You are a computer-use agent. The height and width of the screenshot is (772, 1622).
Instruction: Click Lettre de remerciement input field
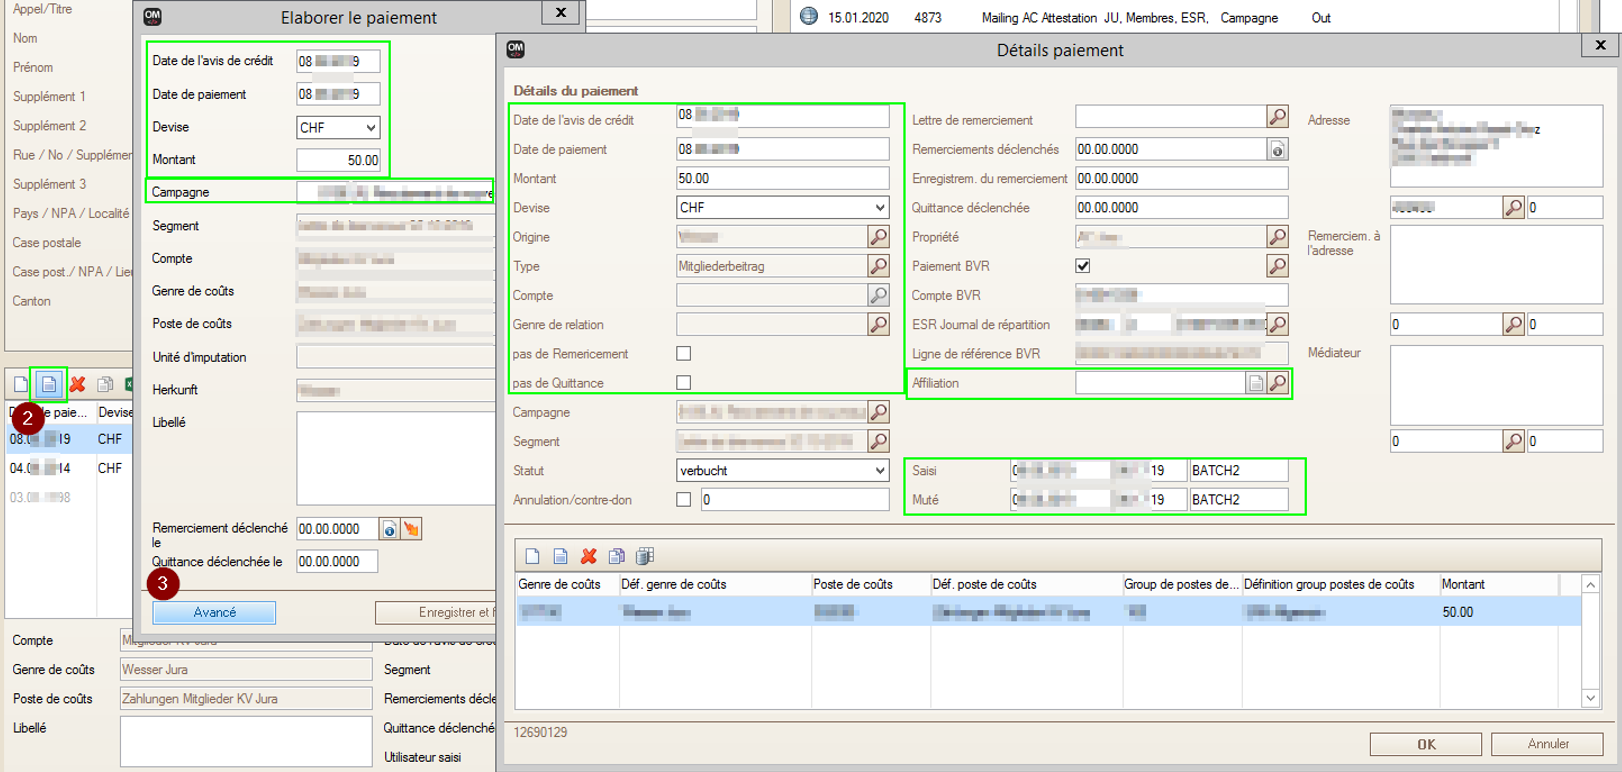click(1171, 117)
